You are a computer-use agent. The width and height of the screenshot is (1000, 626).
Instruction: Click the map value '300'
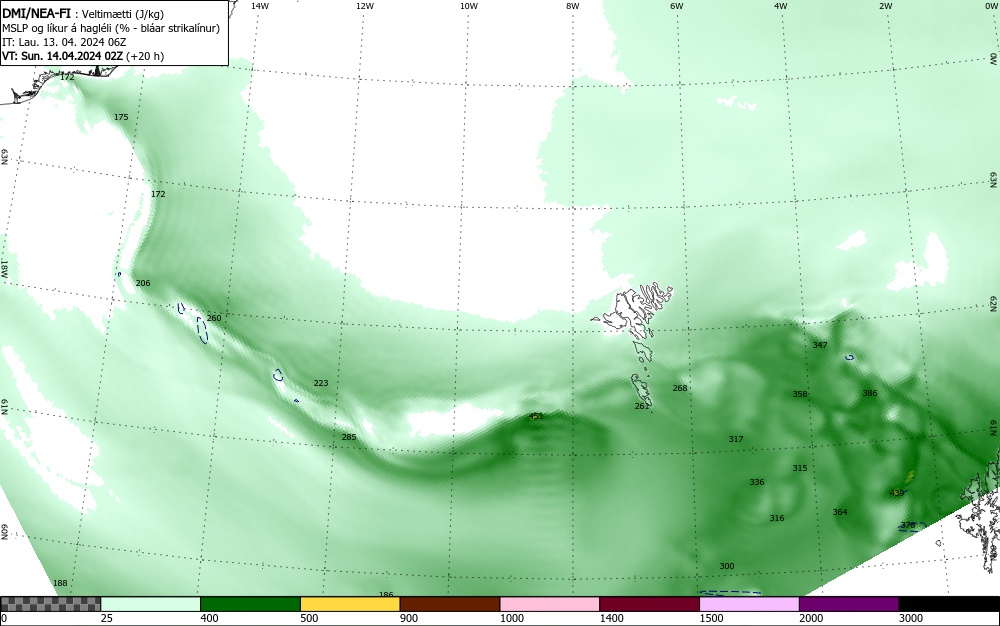point(726,566)
